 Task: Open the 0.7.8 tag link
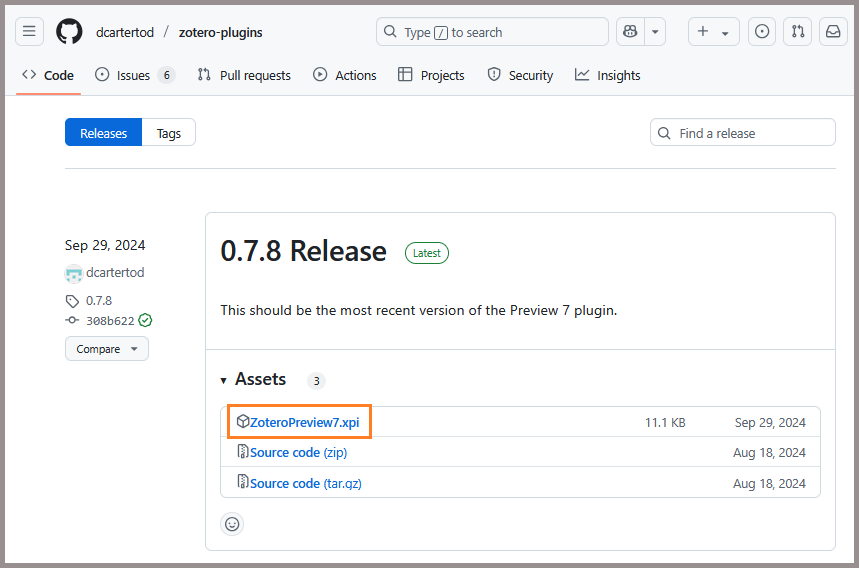pyautogui.click(x=99, y=301)
